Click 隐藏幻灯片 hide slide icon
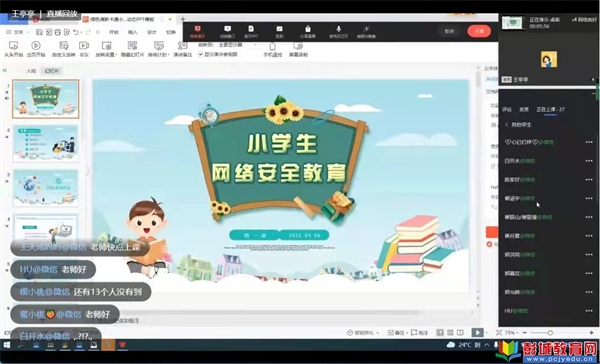 point(132,46)
